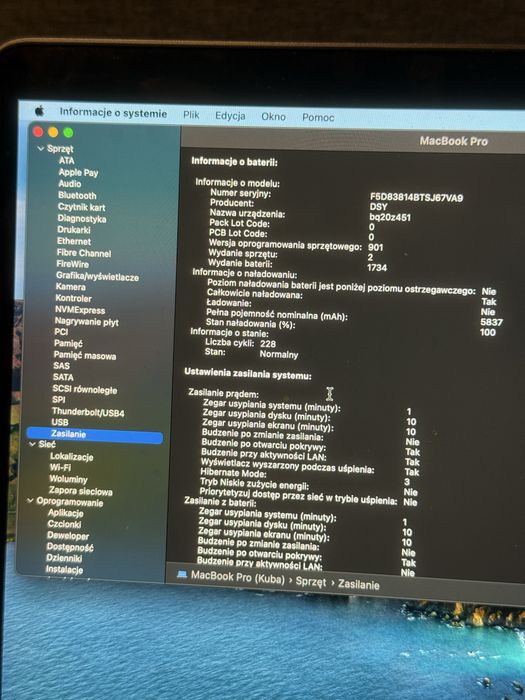Select NVMExpress in the sidebar

pos(80,310)
